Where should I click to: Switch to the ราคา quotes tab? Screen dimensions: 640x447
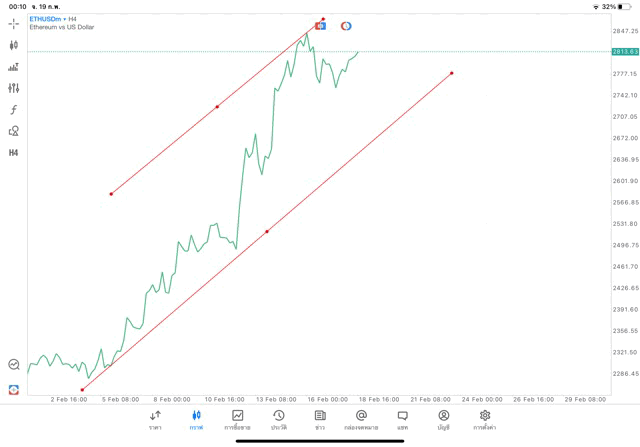click(x=155, y=419)
